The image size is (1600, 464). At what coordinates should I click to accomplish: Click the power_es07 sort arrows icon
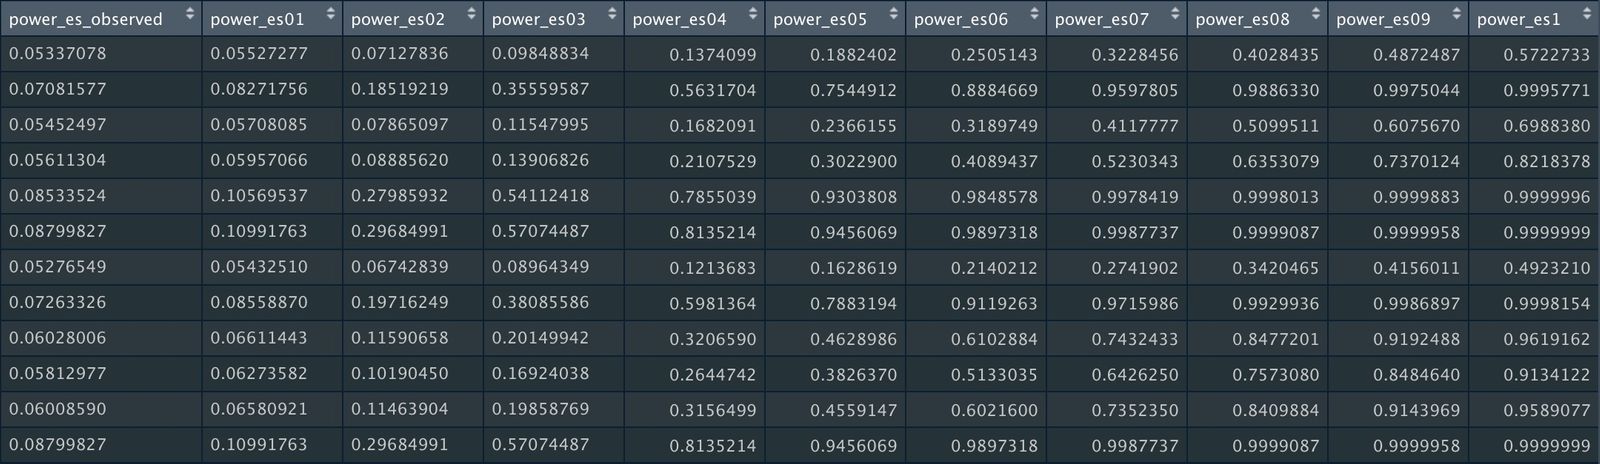click(1175, 15)
